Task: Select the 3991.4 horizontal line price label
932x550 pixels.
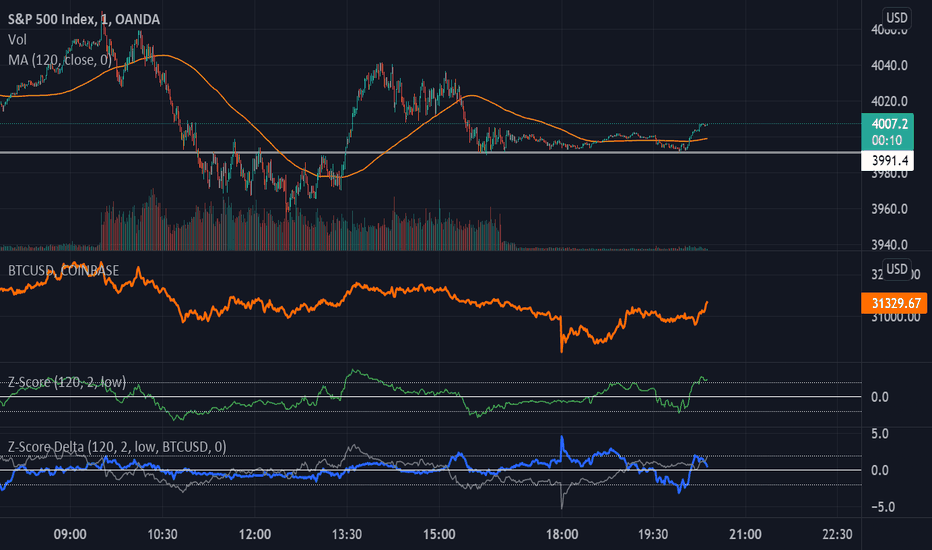Action: (887, 161)
